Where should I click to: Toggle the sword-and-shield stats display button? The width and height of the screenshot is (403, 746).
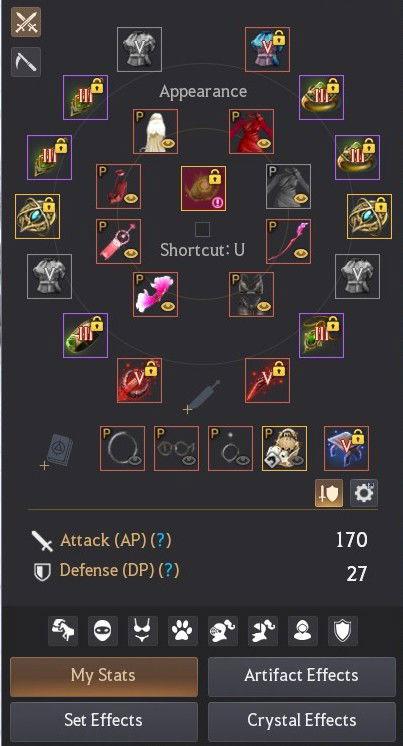tap(329, 493)
